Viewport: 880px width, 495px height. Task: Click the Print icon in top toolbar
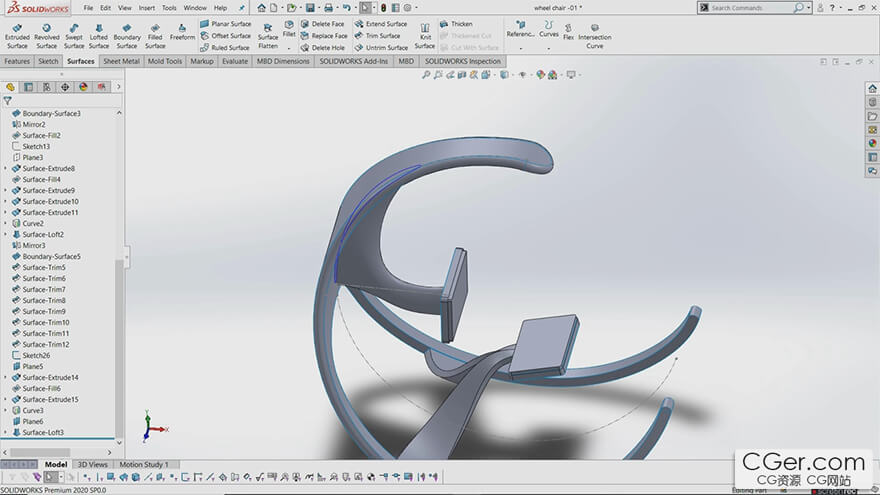tap(328, 8)
